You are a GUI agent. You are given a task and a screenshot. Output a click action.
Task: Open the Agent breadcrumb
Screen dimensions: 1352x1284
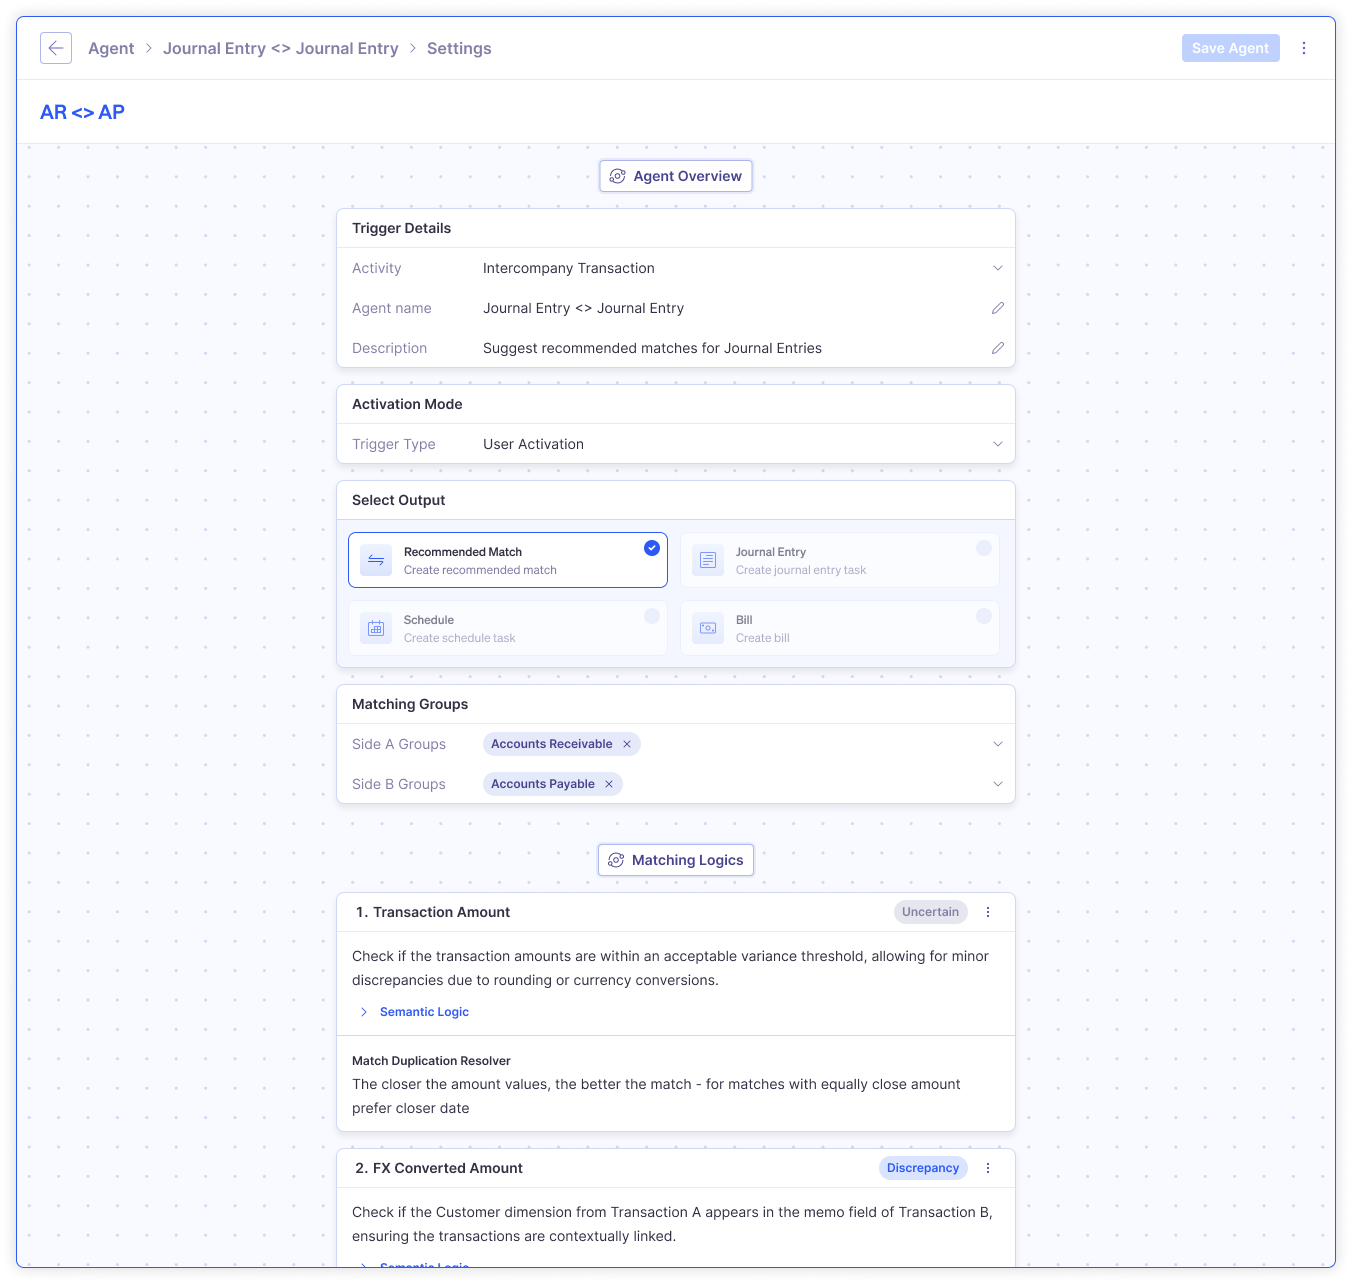point(111,48)
